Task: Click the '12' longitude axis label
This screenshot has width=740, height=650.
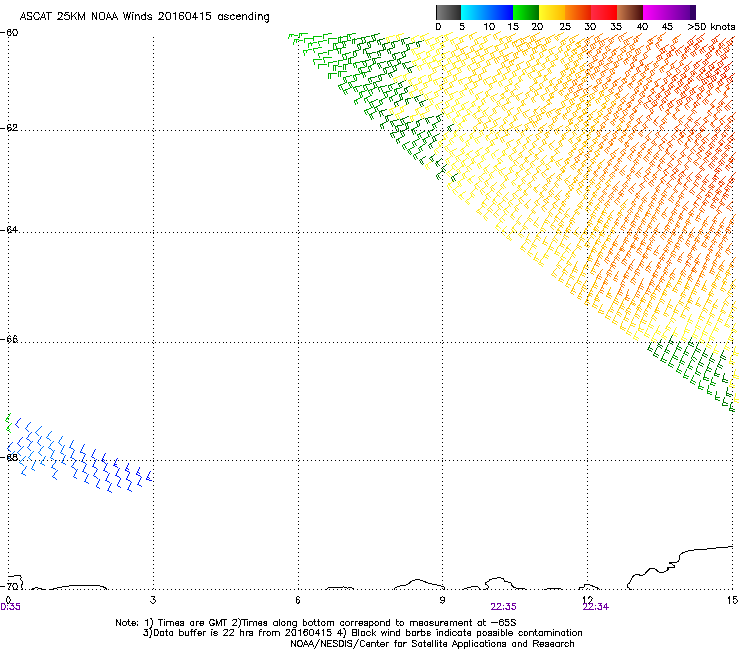Action: (588, 600)
